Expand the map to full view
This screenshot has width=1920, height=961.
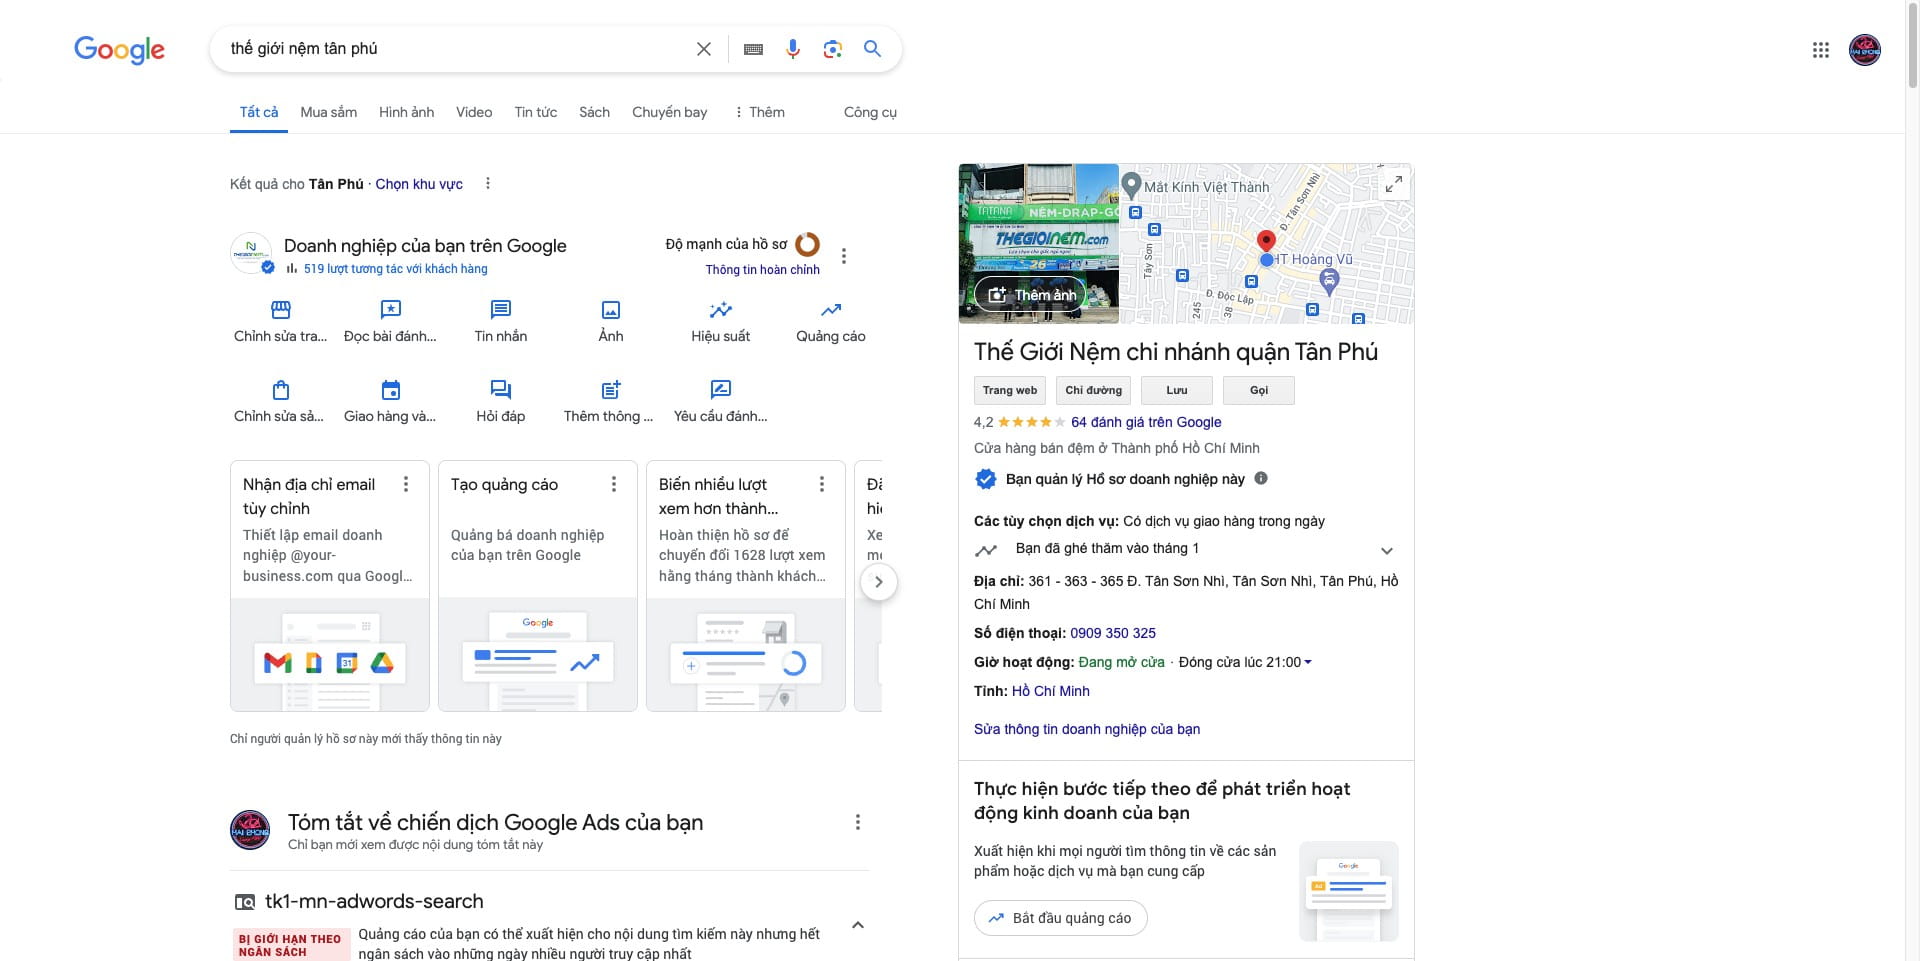(x=1393, y=184)
